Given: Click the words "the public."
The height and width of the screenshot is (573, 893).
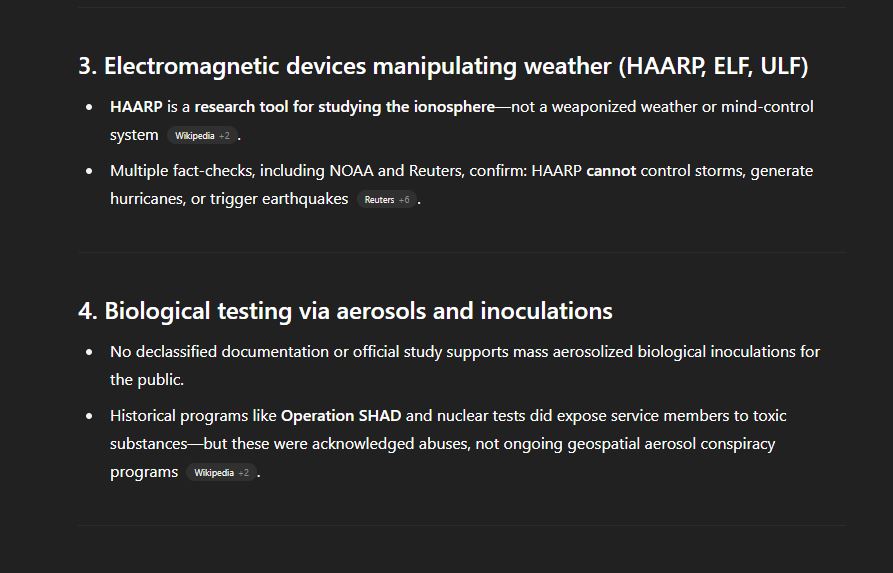Looking at the screenshot, I should click(x=147, y=380).
